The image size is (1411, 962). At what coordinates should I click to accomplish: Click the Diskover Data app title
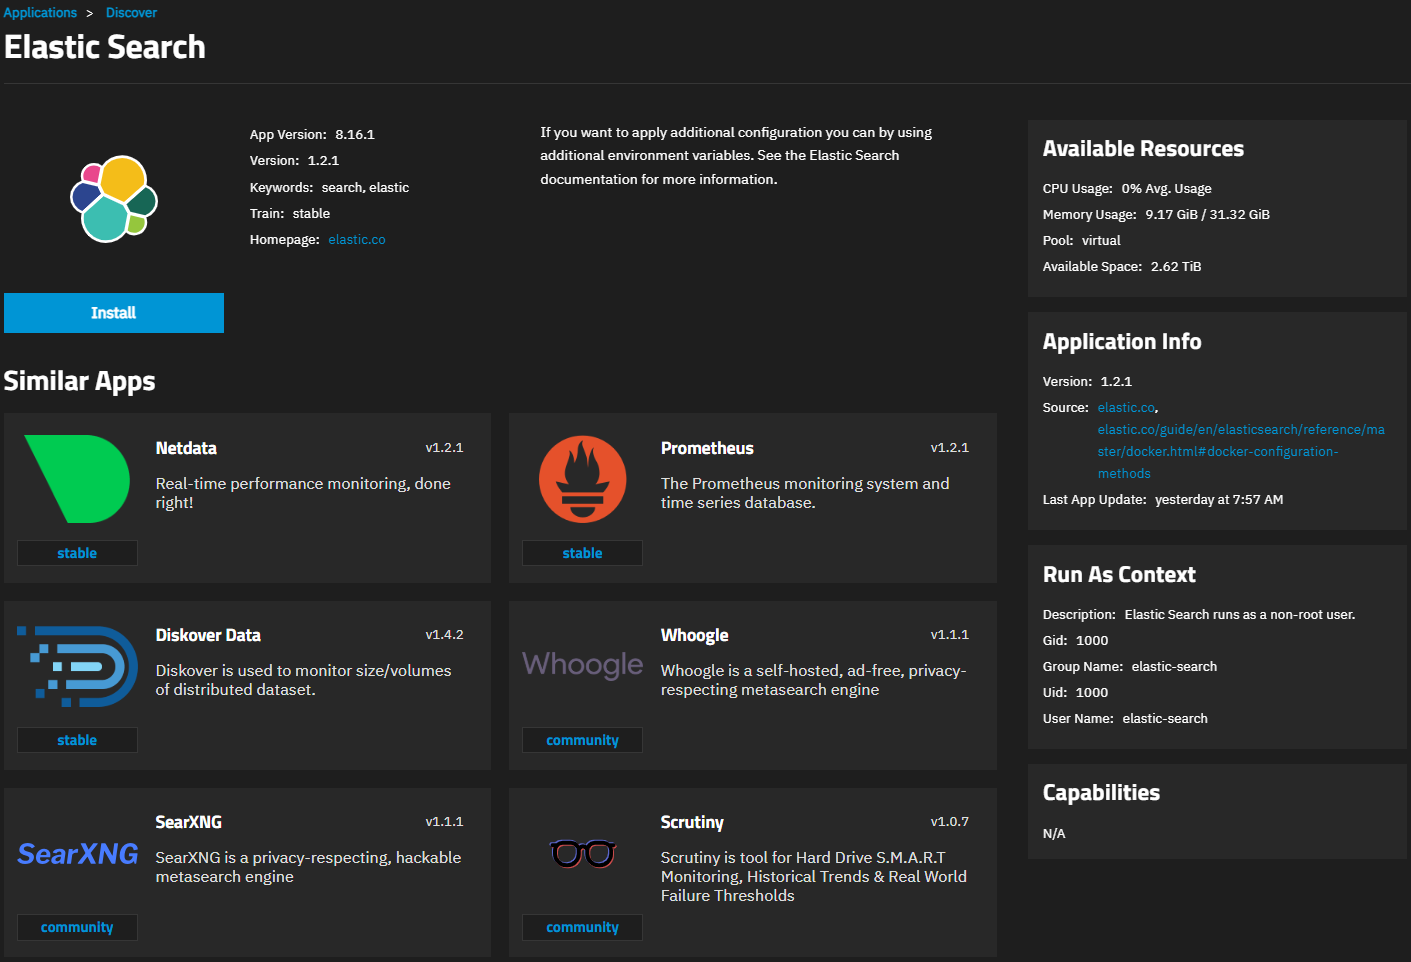(x=208, y=635)
